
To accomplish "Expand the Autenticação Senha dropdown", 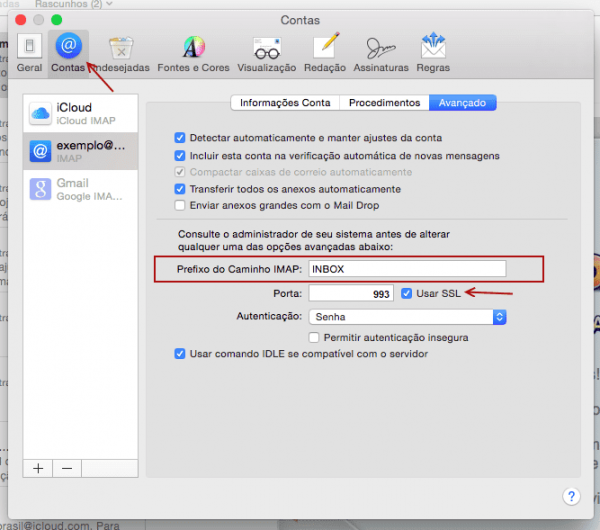I will coord(407,316).
